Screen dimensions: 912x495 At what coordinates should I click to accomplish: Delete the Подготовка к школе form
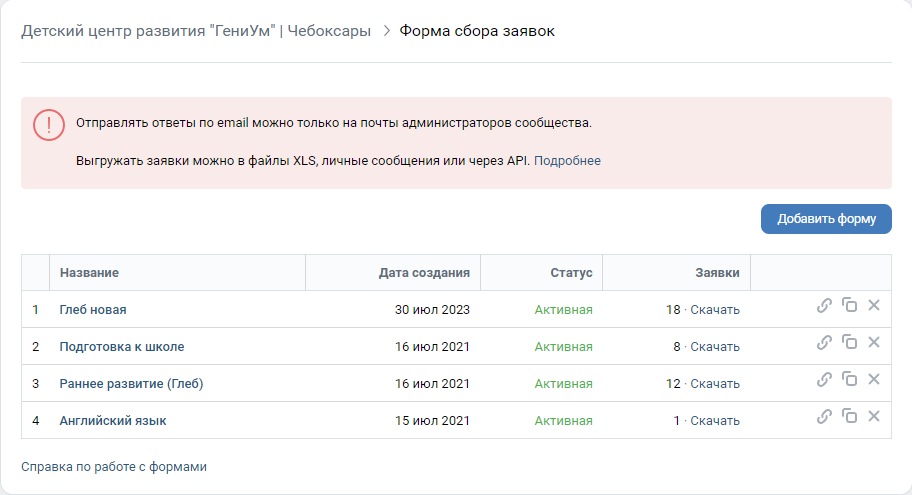pyautogui.click(x=874, y=342)
